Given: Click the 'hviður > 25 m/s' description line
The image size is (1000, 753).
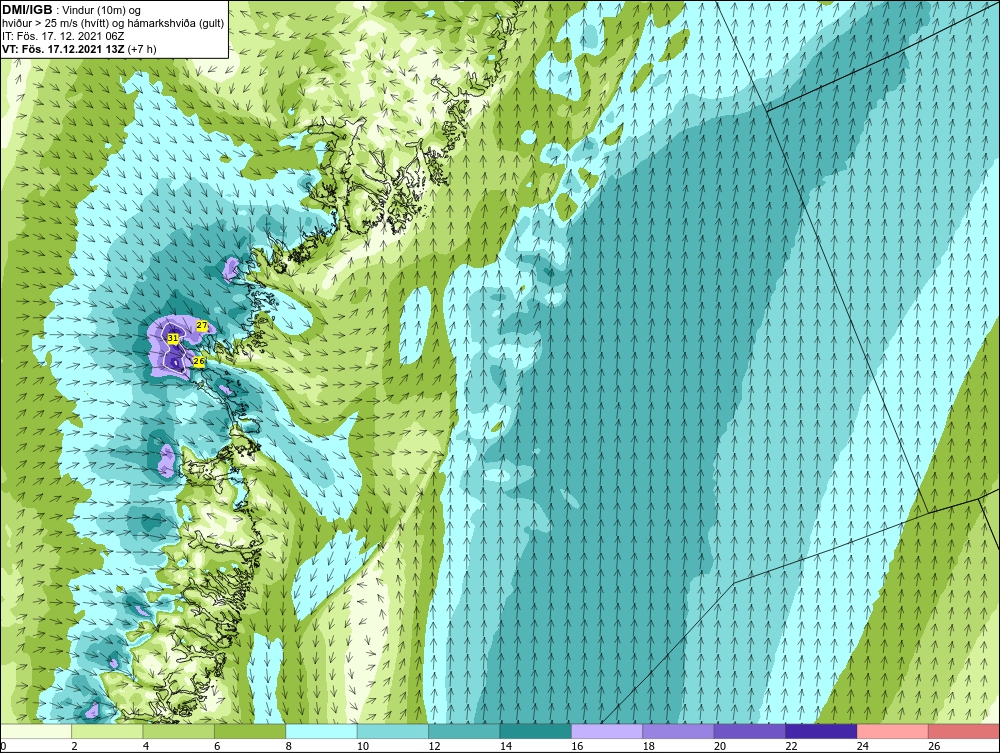Looking at the screenshot, I should pos(113,23).
